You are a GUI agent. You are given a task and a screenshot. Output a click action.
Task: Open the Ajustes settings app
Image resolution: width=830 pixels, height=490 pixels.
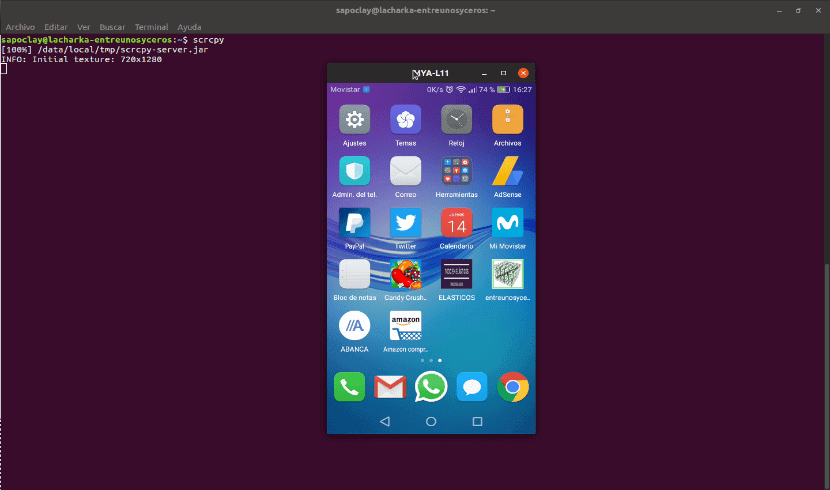354,120
